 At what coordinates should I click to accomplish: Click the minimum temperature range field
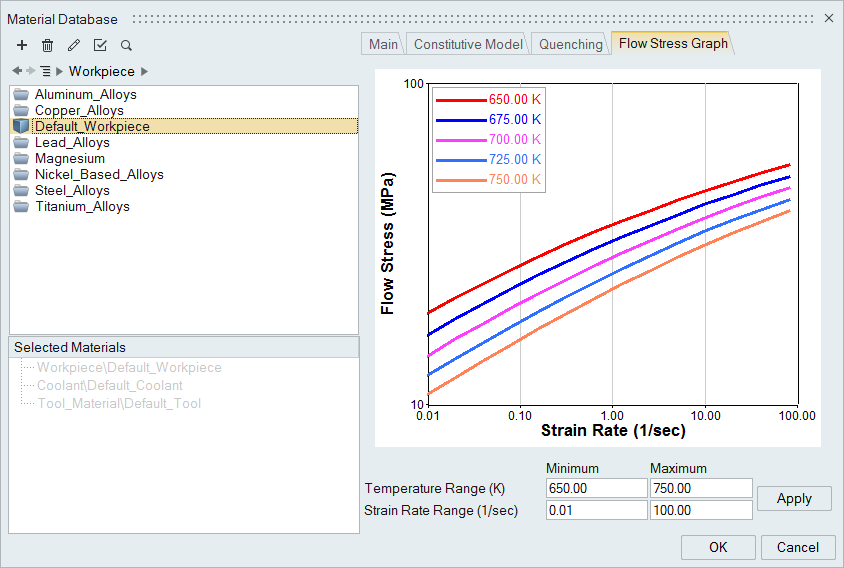[x=596, y=488]
